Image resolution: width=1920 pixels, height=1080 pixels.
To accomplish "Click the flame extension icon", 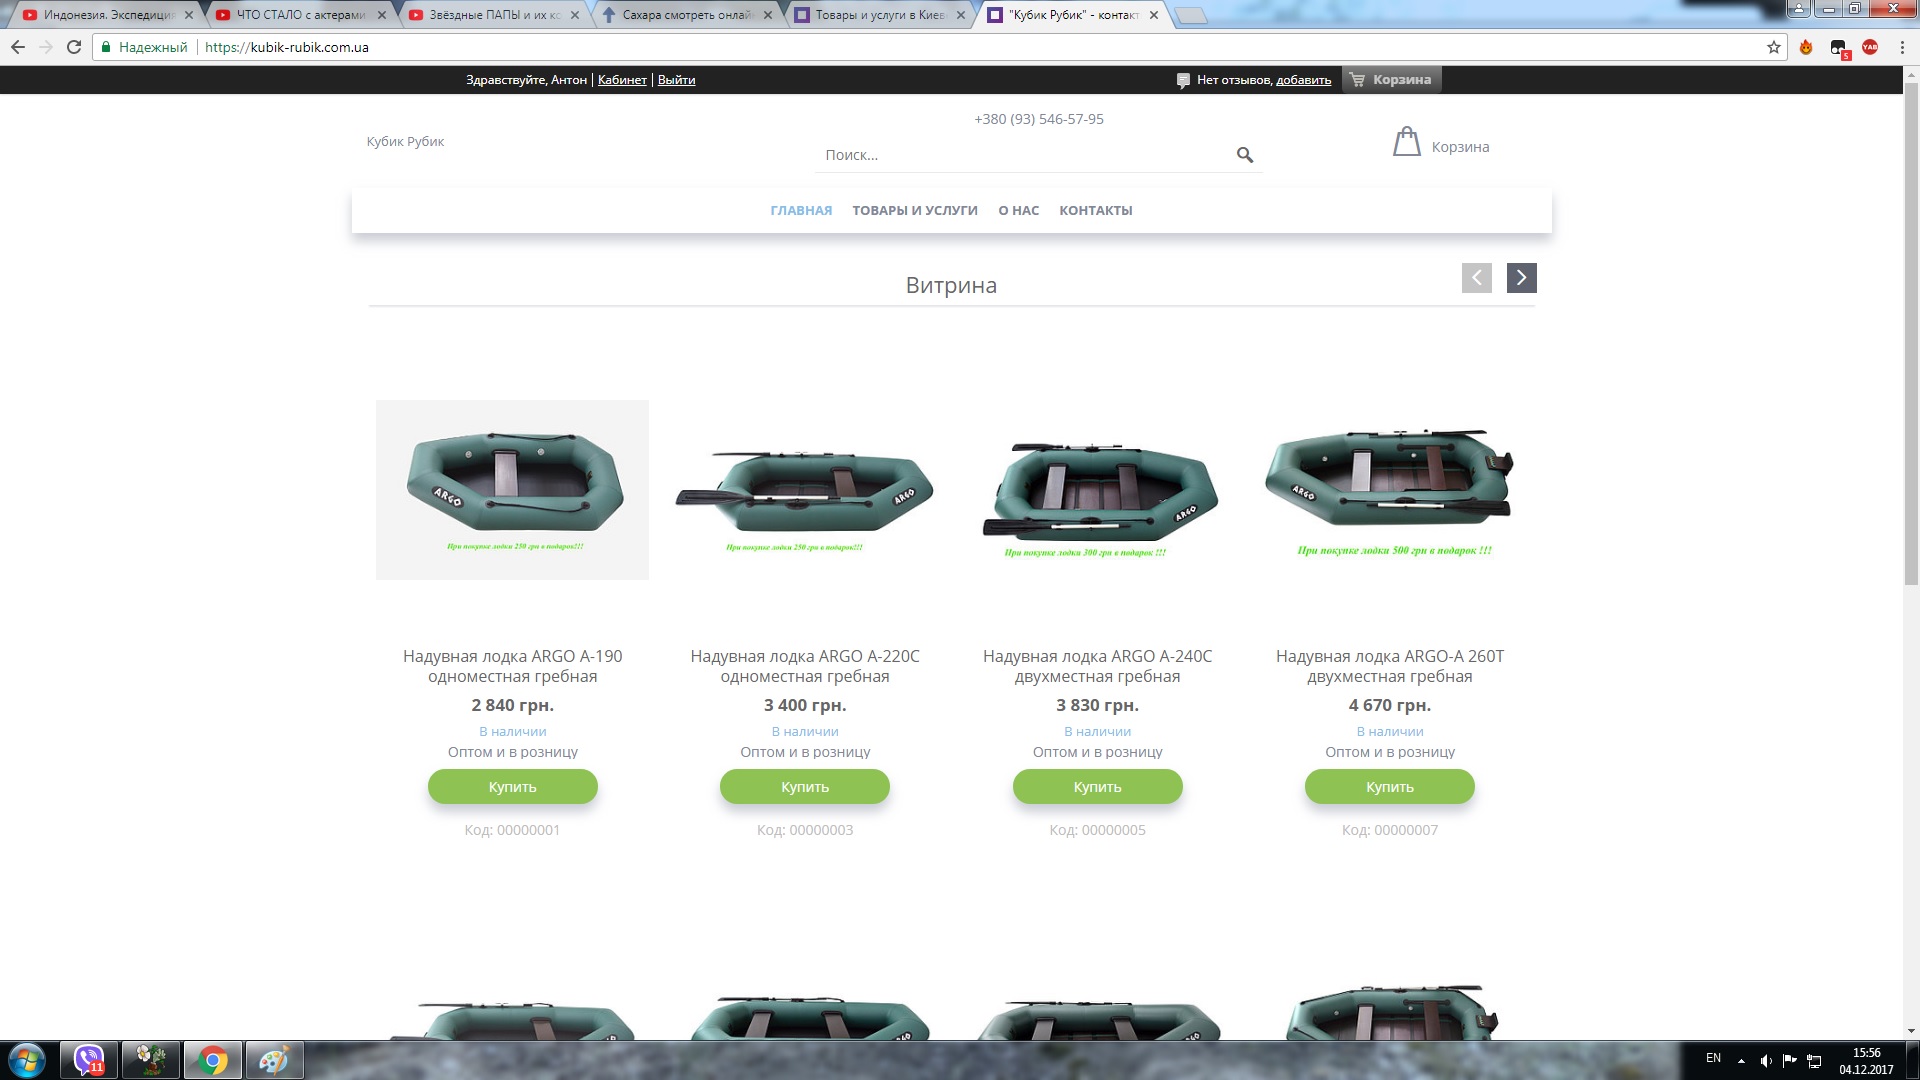I will pyautogui.click(x=1806, y=47).
